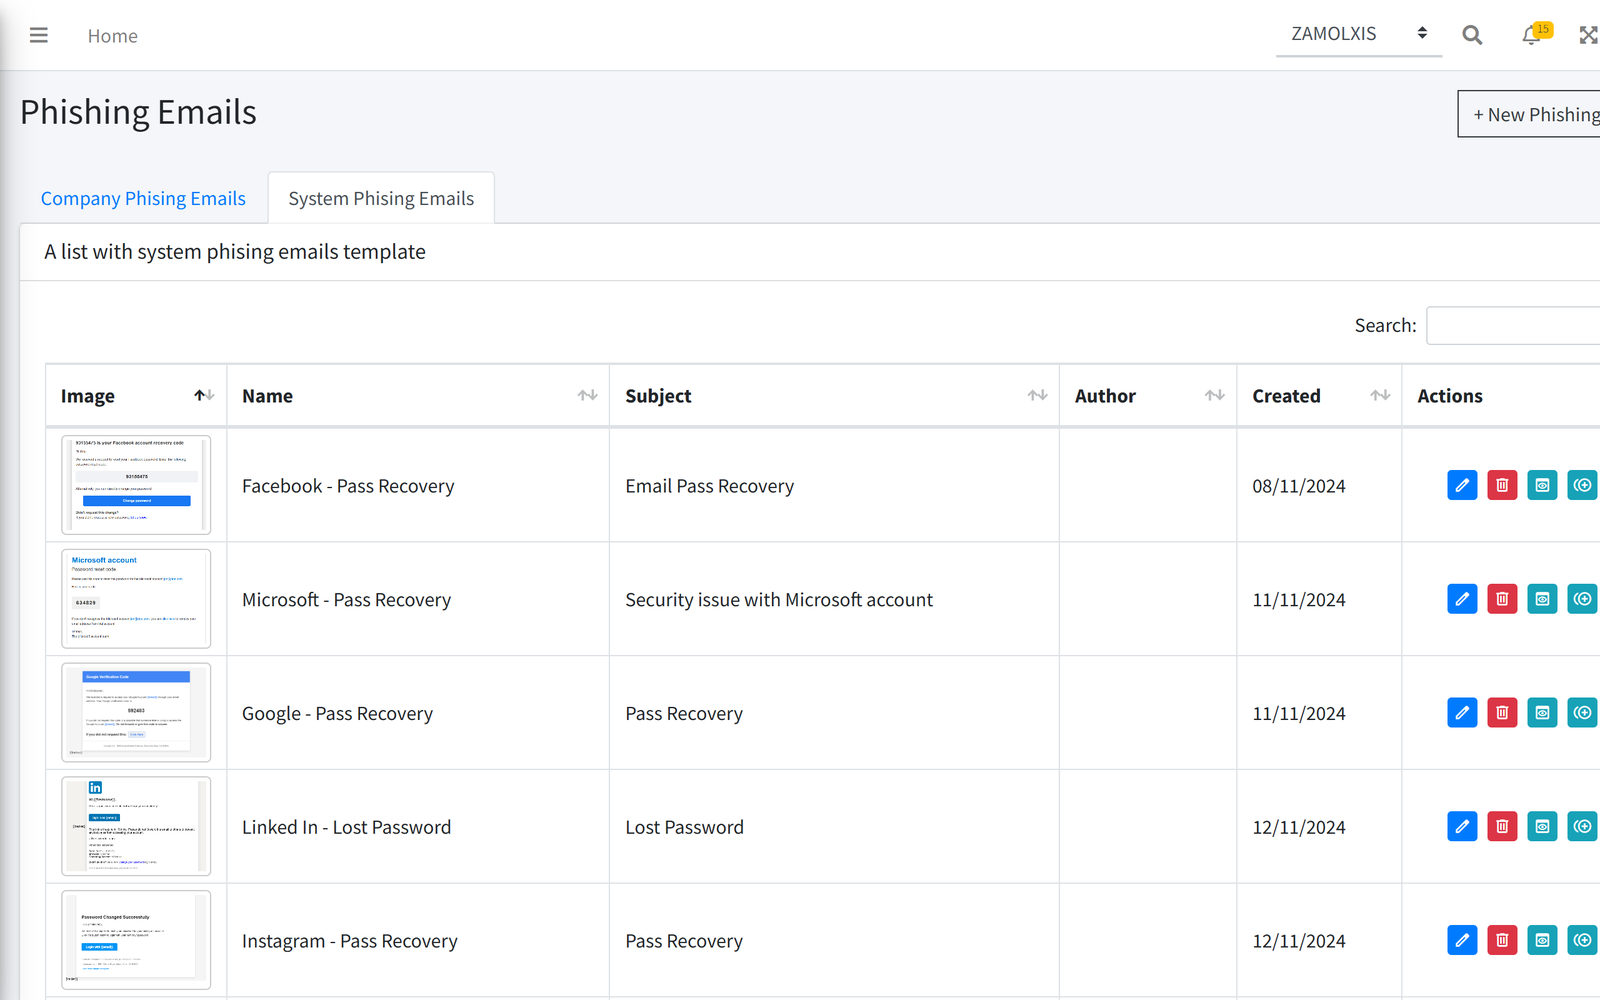Delete the Instagram - Pass Recovery template

[x=1502, y=940]
